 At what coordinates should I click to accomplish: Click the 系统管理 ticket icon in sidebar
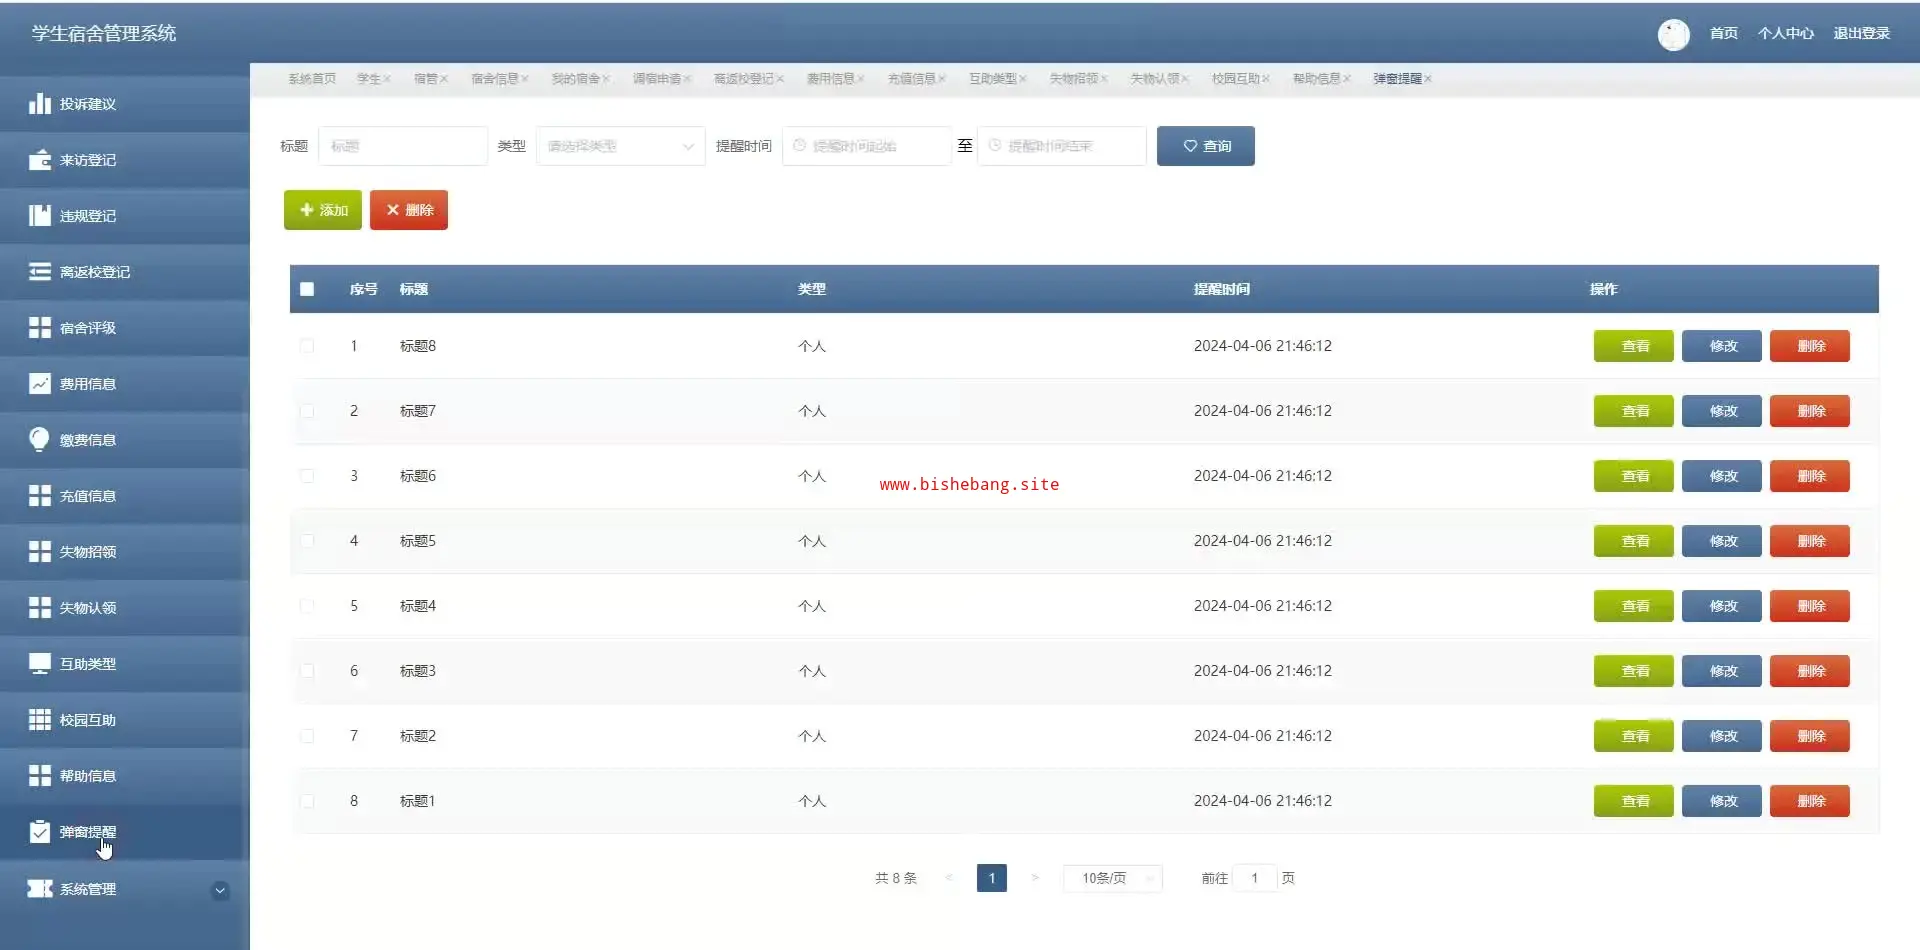tap(39, 889)
